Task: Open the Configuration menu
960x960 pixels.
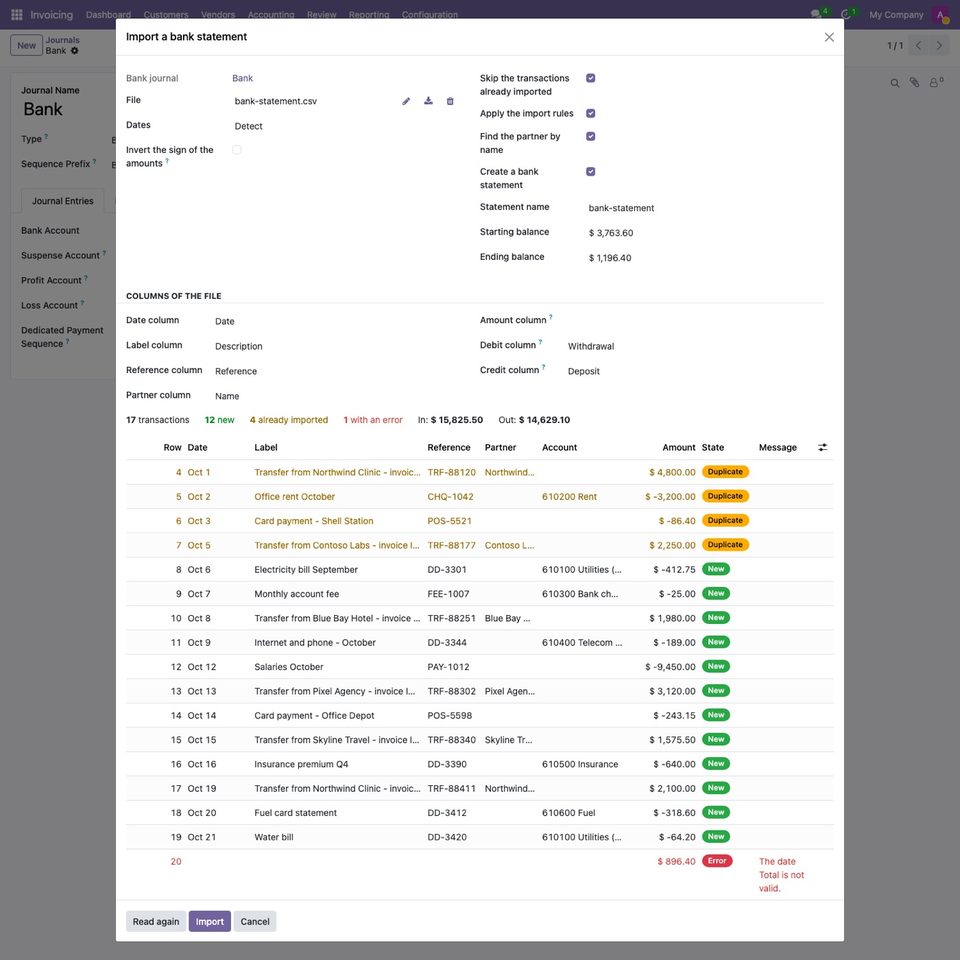Action: tap(430, 14)
